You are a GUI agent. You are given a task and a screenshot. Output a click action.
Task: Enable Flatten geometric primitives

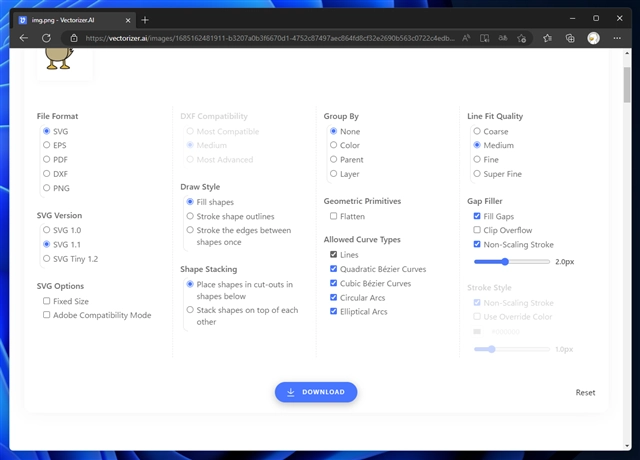pos(333,216)
